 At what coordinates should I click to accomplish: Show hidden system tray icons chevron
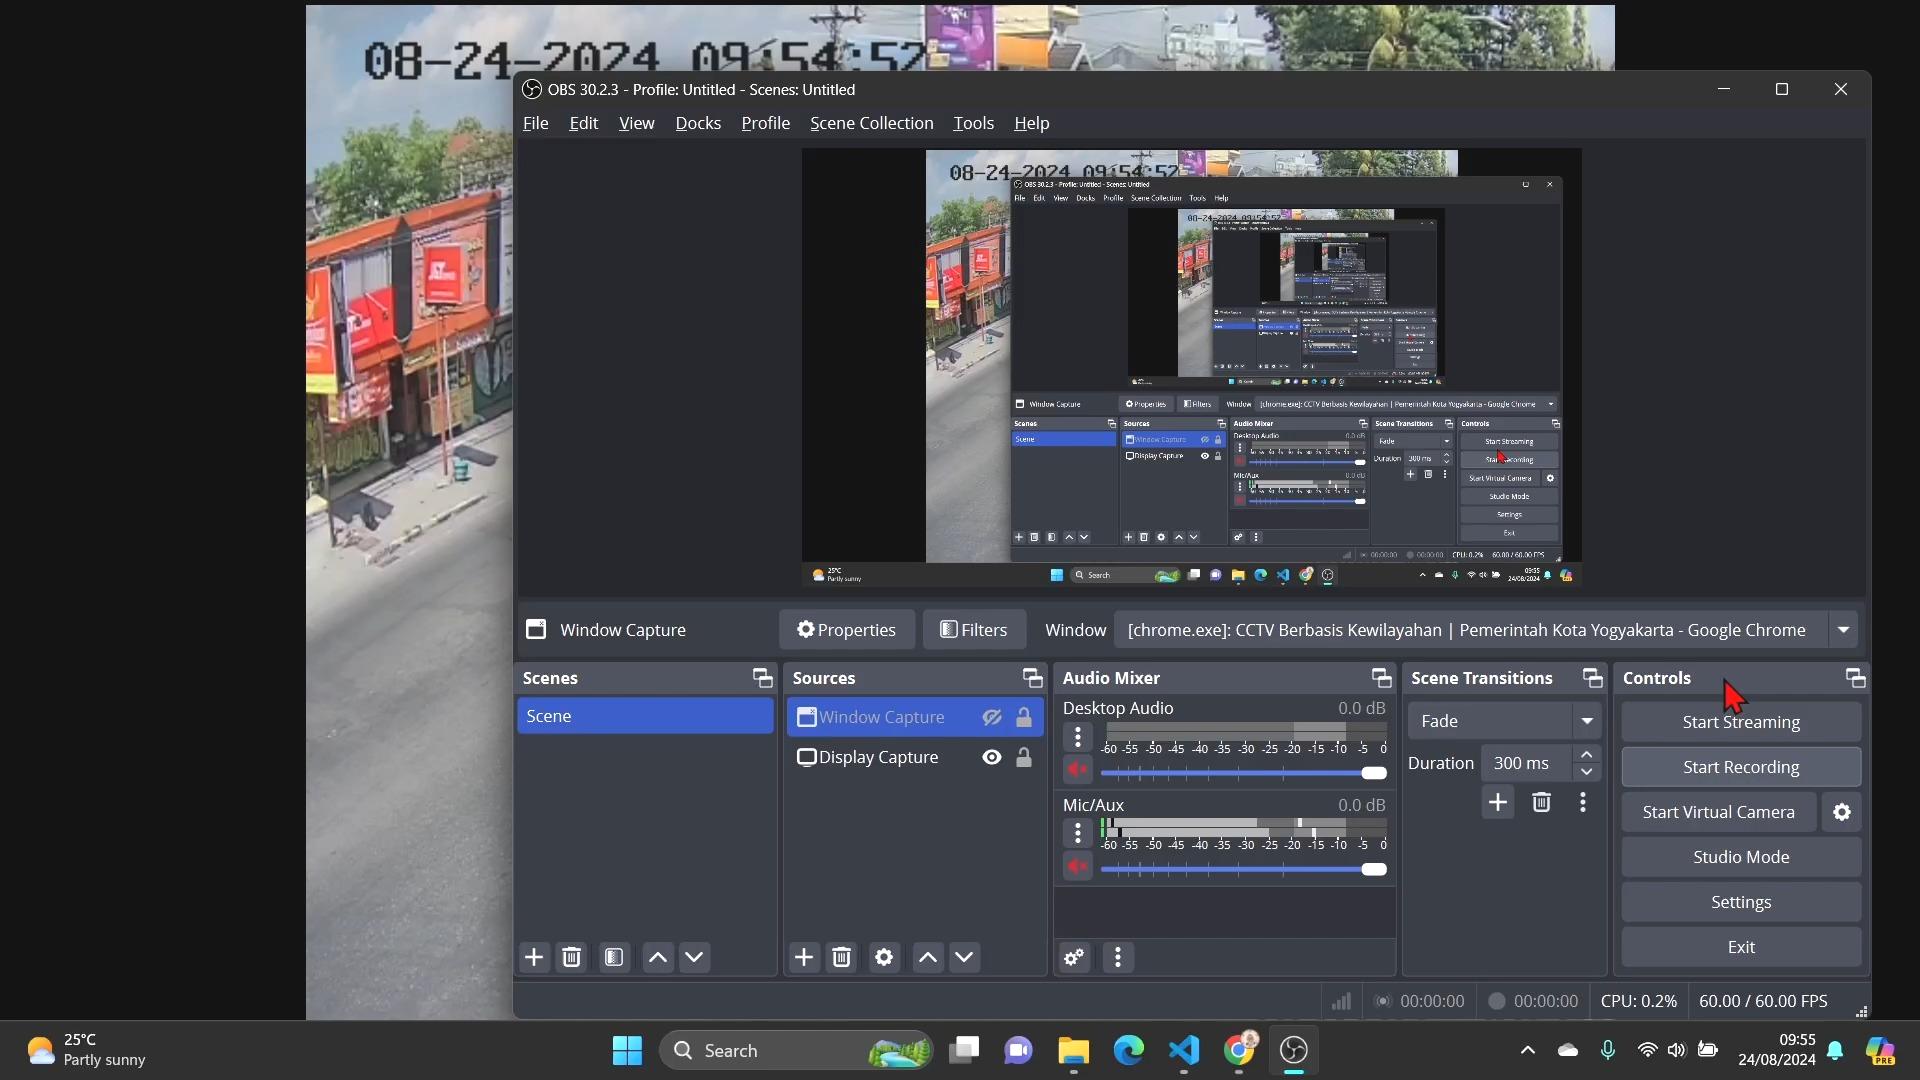click(1528, 1050)
